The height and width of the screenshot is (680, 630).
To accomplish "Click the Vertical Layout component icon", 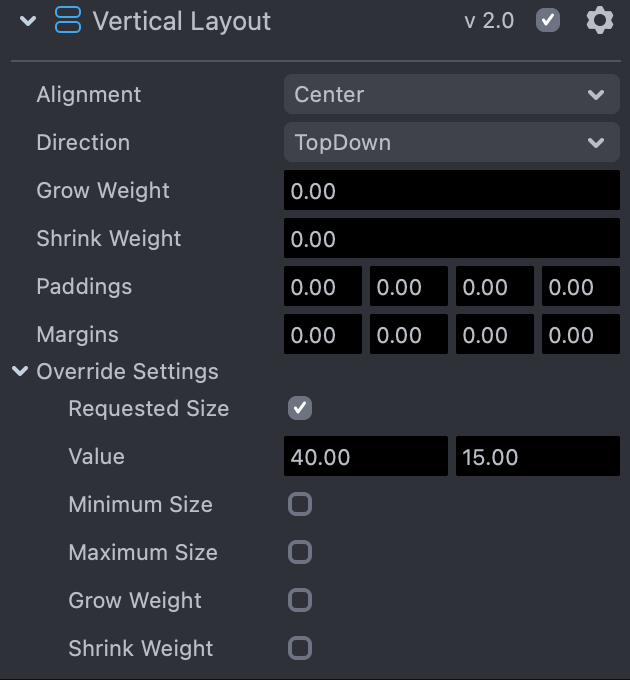I will point(68,20).
